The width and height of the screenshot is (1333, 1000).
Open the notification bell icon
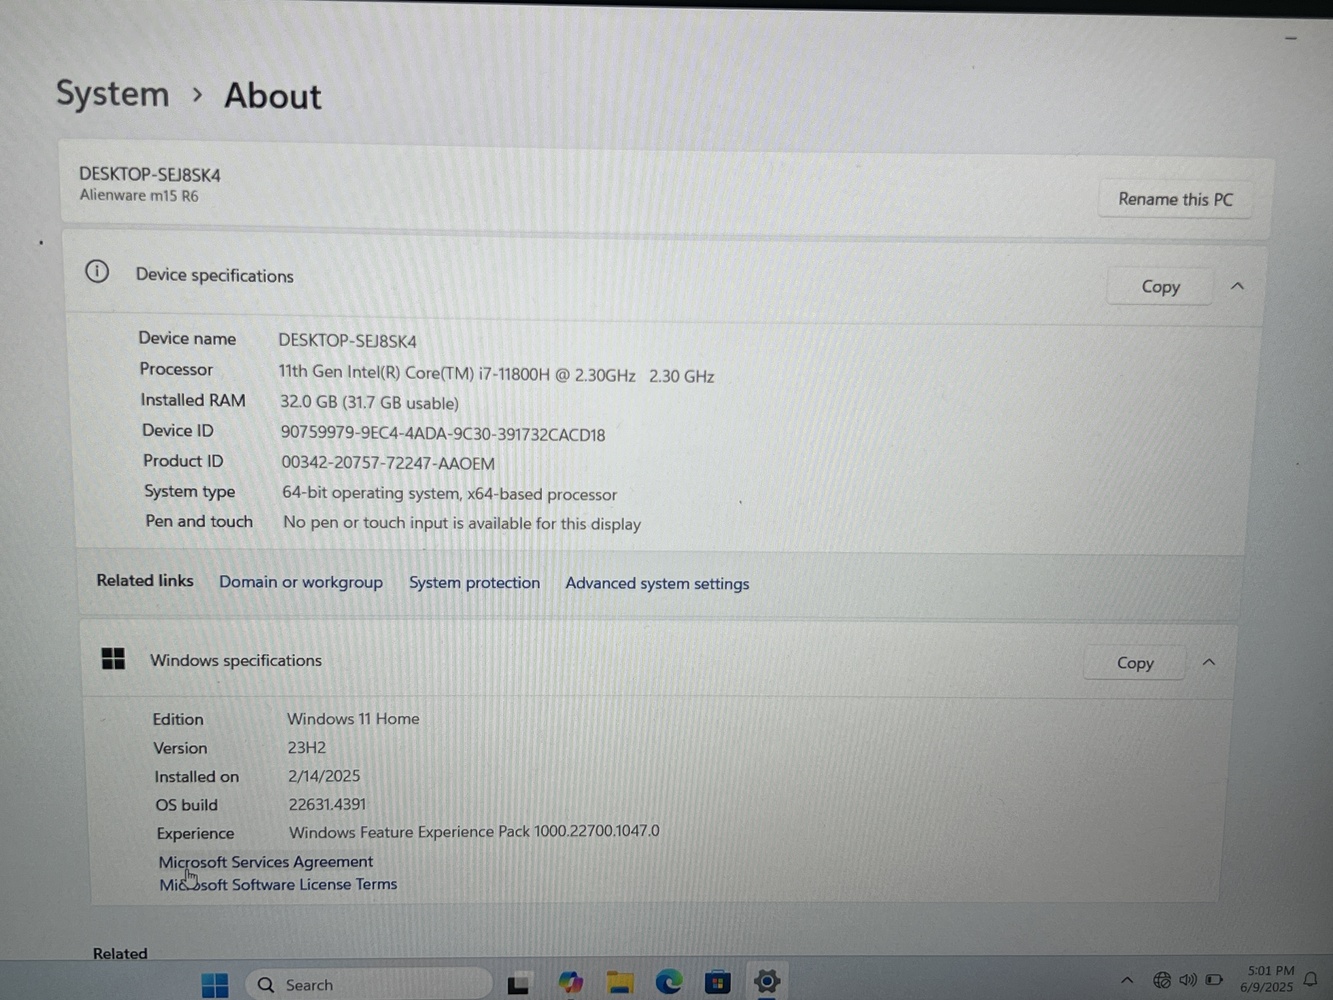[1311, 979]
